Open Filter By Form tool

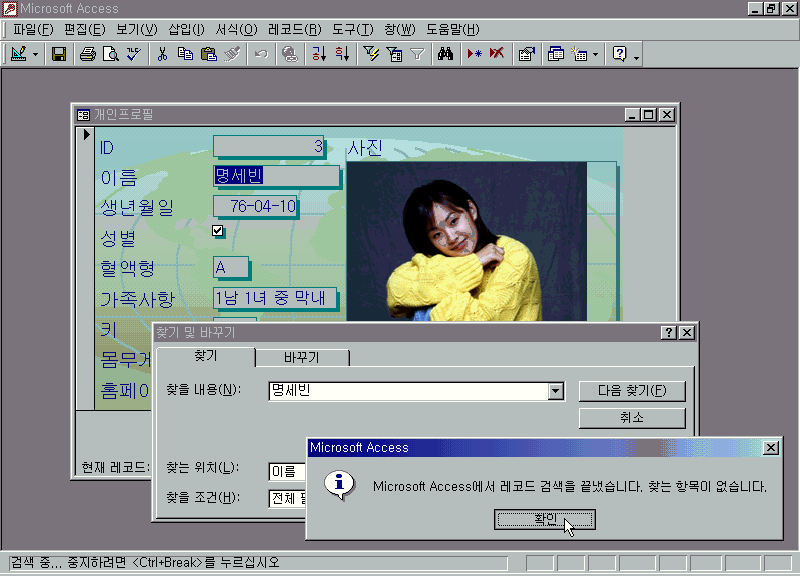[x=394, y=54]
